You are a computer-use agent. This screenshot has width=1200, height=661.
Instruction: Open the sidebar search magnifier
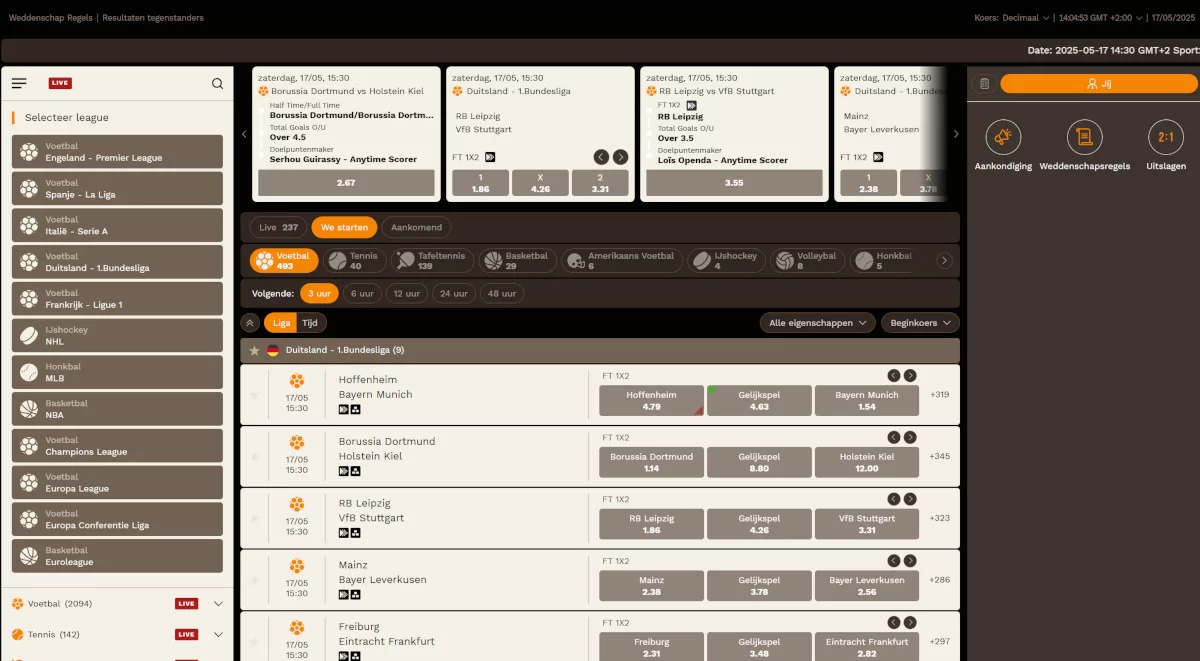coord(218,84)
